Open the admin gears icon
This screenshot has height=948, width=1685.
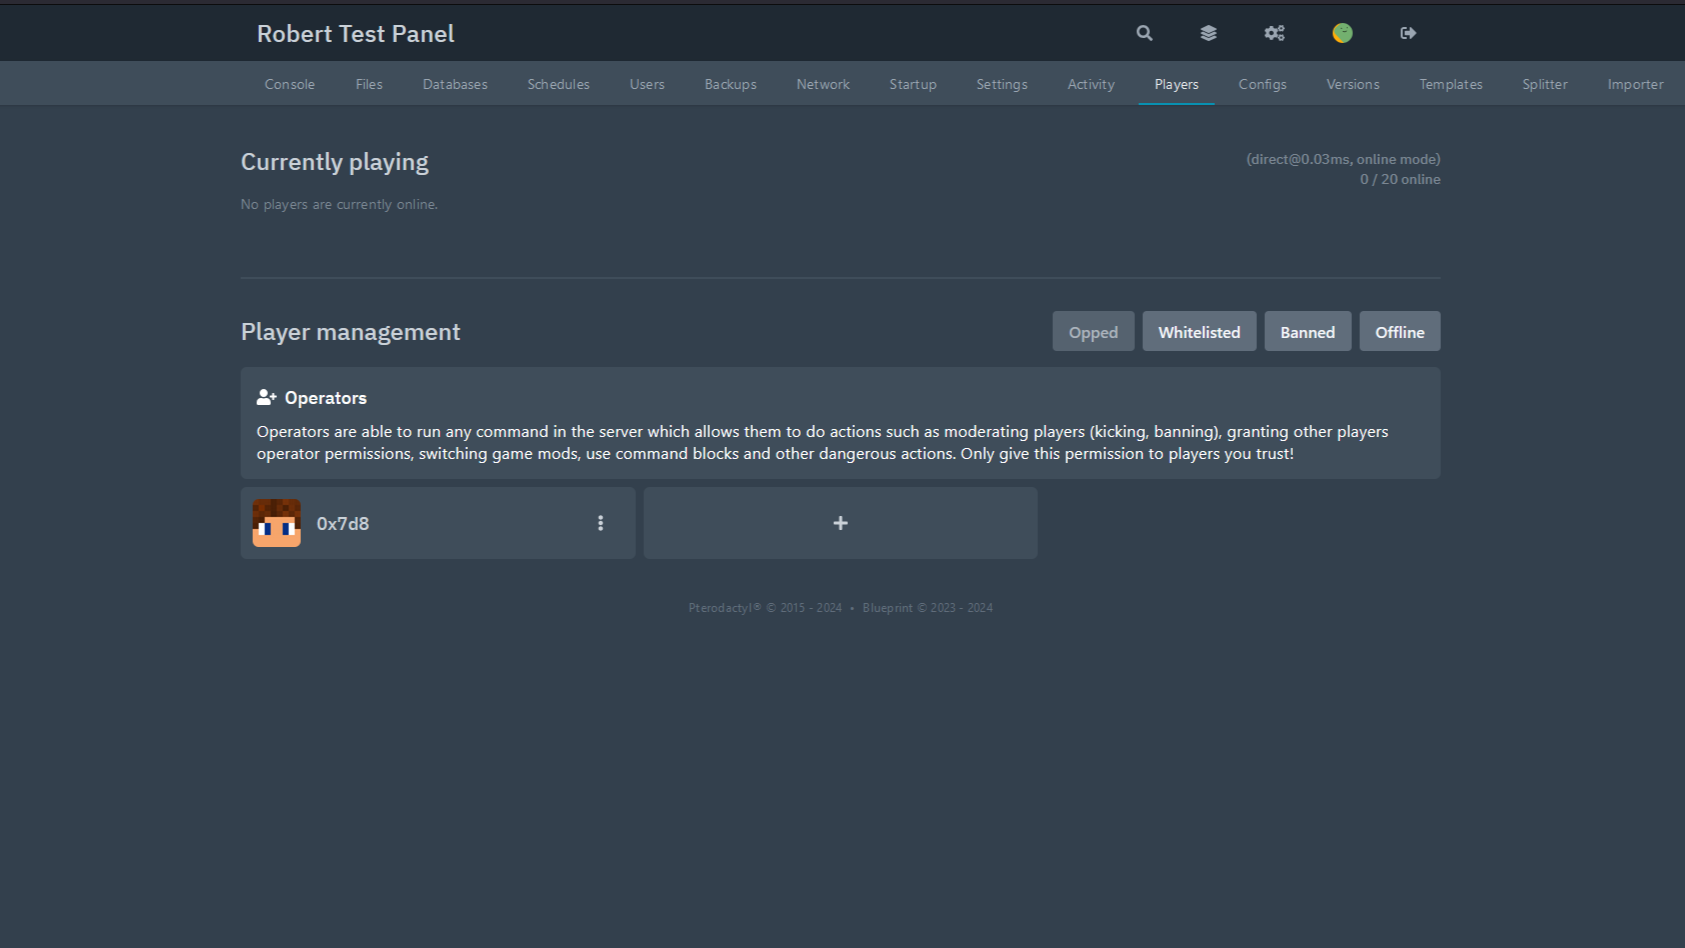click(x=1274, y=33)
